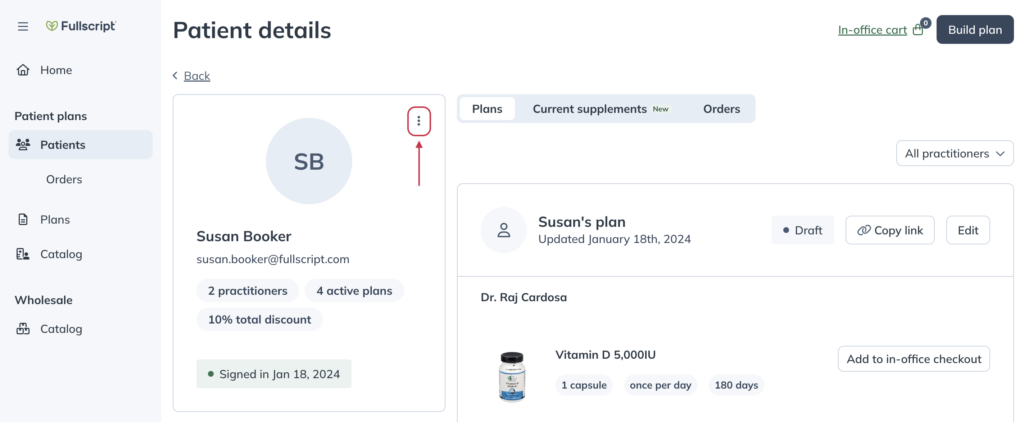Screen dimensions: 1024x422
Task: Switch to the Orders tab
Action: click(x=722, y=109)
